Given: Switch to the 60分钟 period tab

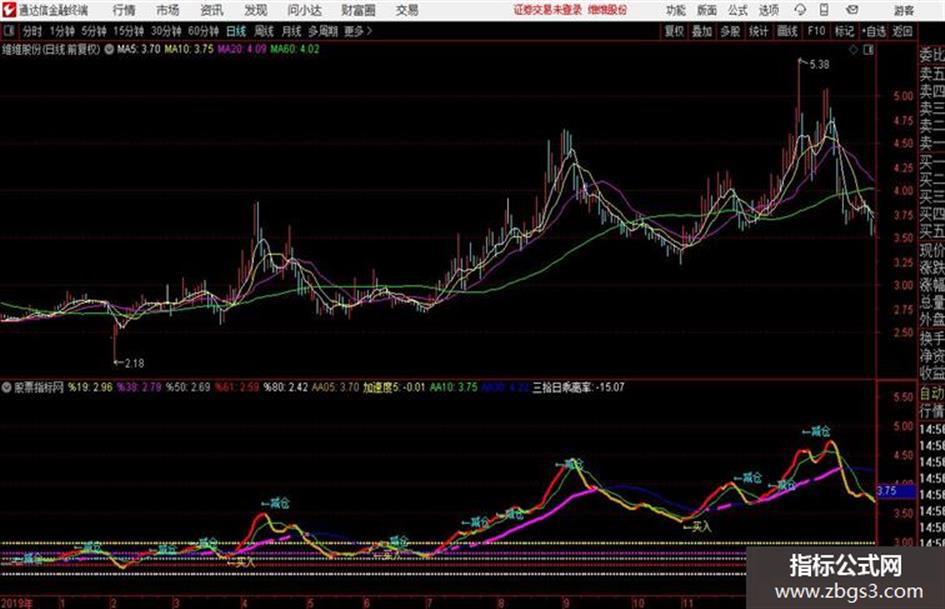Looking at the screenshot, I should tap(203, 31).
